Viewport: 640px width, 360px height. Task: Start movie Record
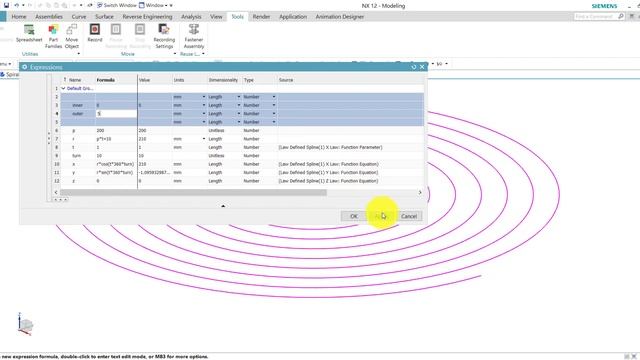(95, 33)
